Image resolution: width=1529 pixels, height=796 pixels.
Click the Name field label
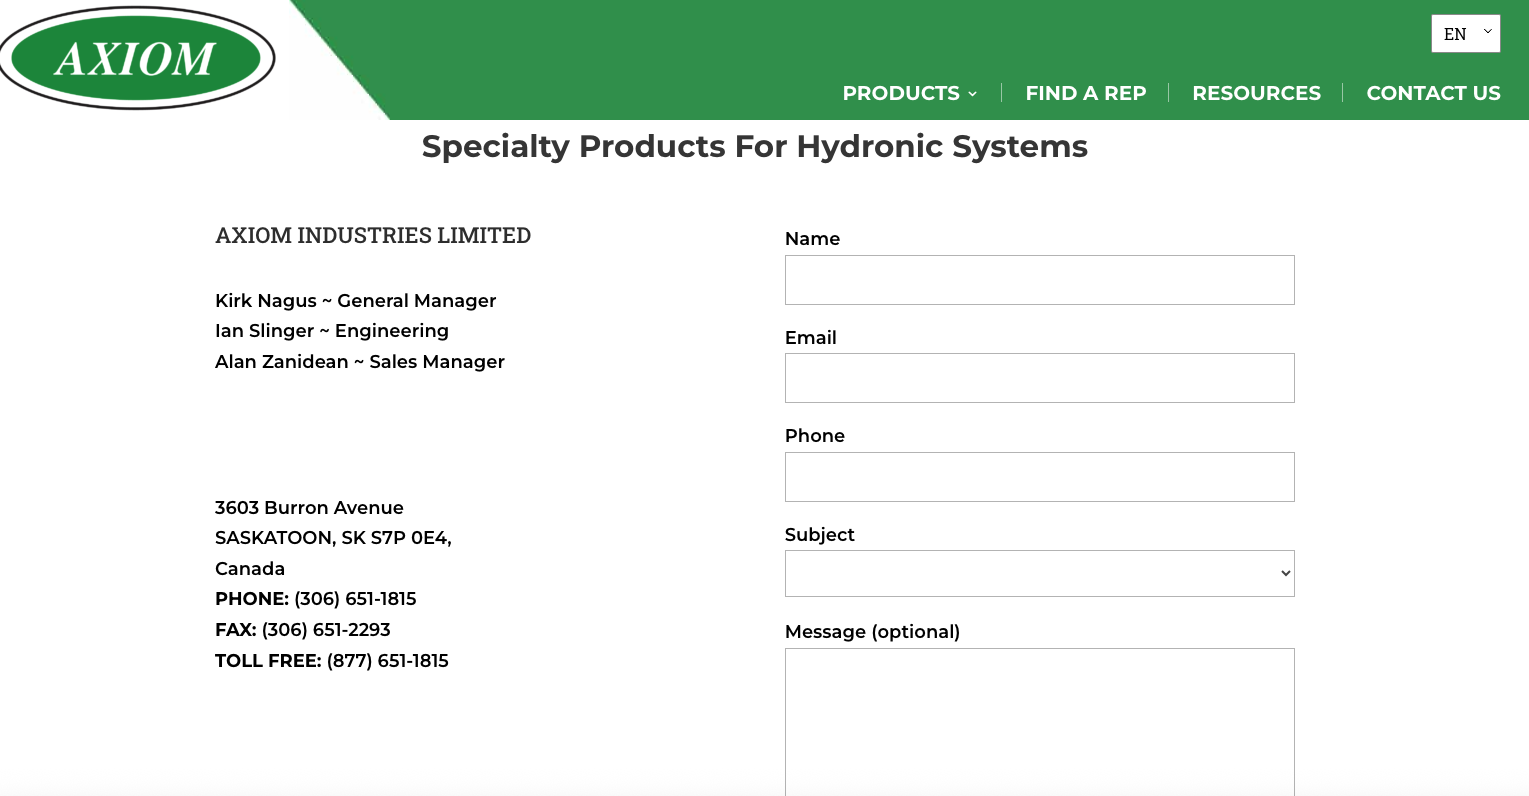pos(812,239)
